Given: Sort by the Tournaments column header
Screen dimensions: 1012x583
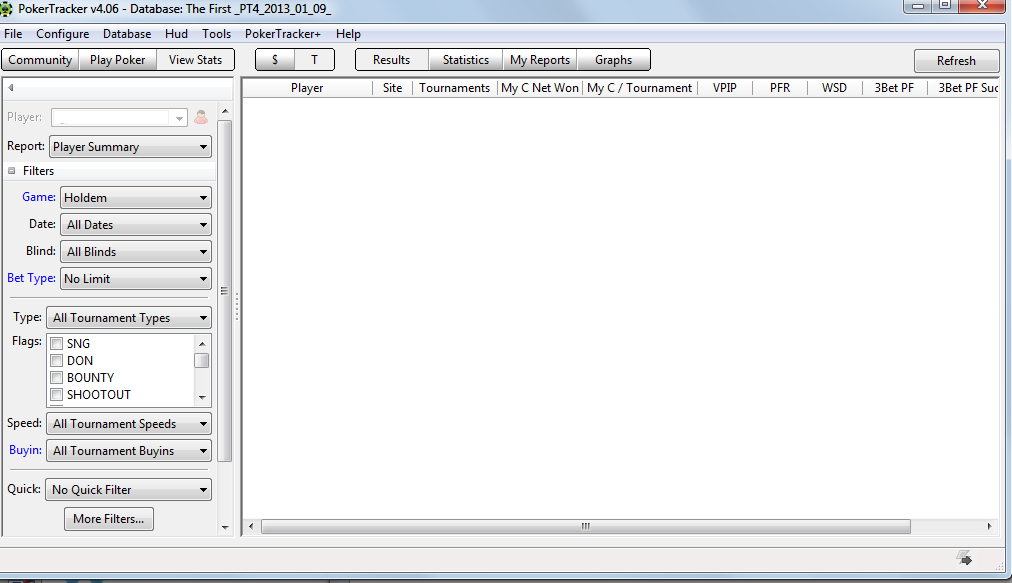Looking at the screenshot, I should click(x=454, y=88).
